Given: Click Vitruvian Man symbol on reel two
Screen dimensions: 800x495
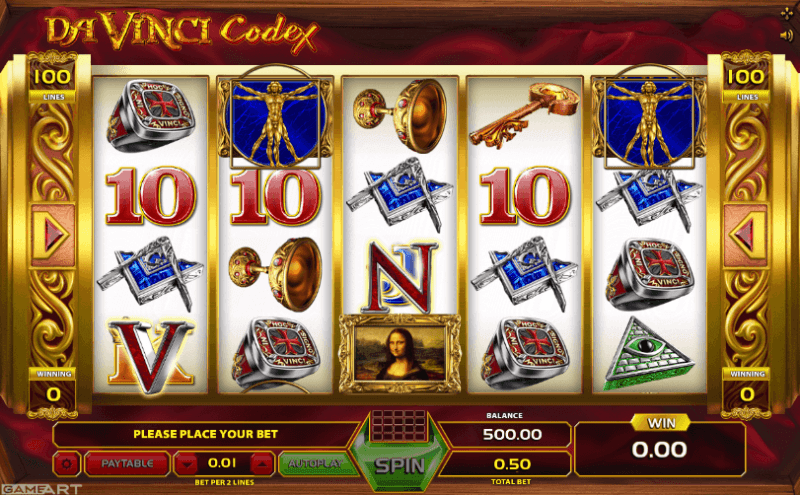Looking at the screenshot, I should pyautogui.click(x=276, y=120).
